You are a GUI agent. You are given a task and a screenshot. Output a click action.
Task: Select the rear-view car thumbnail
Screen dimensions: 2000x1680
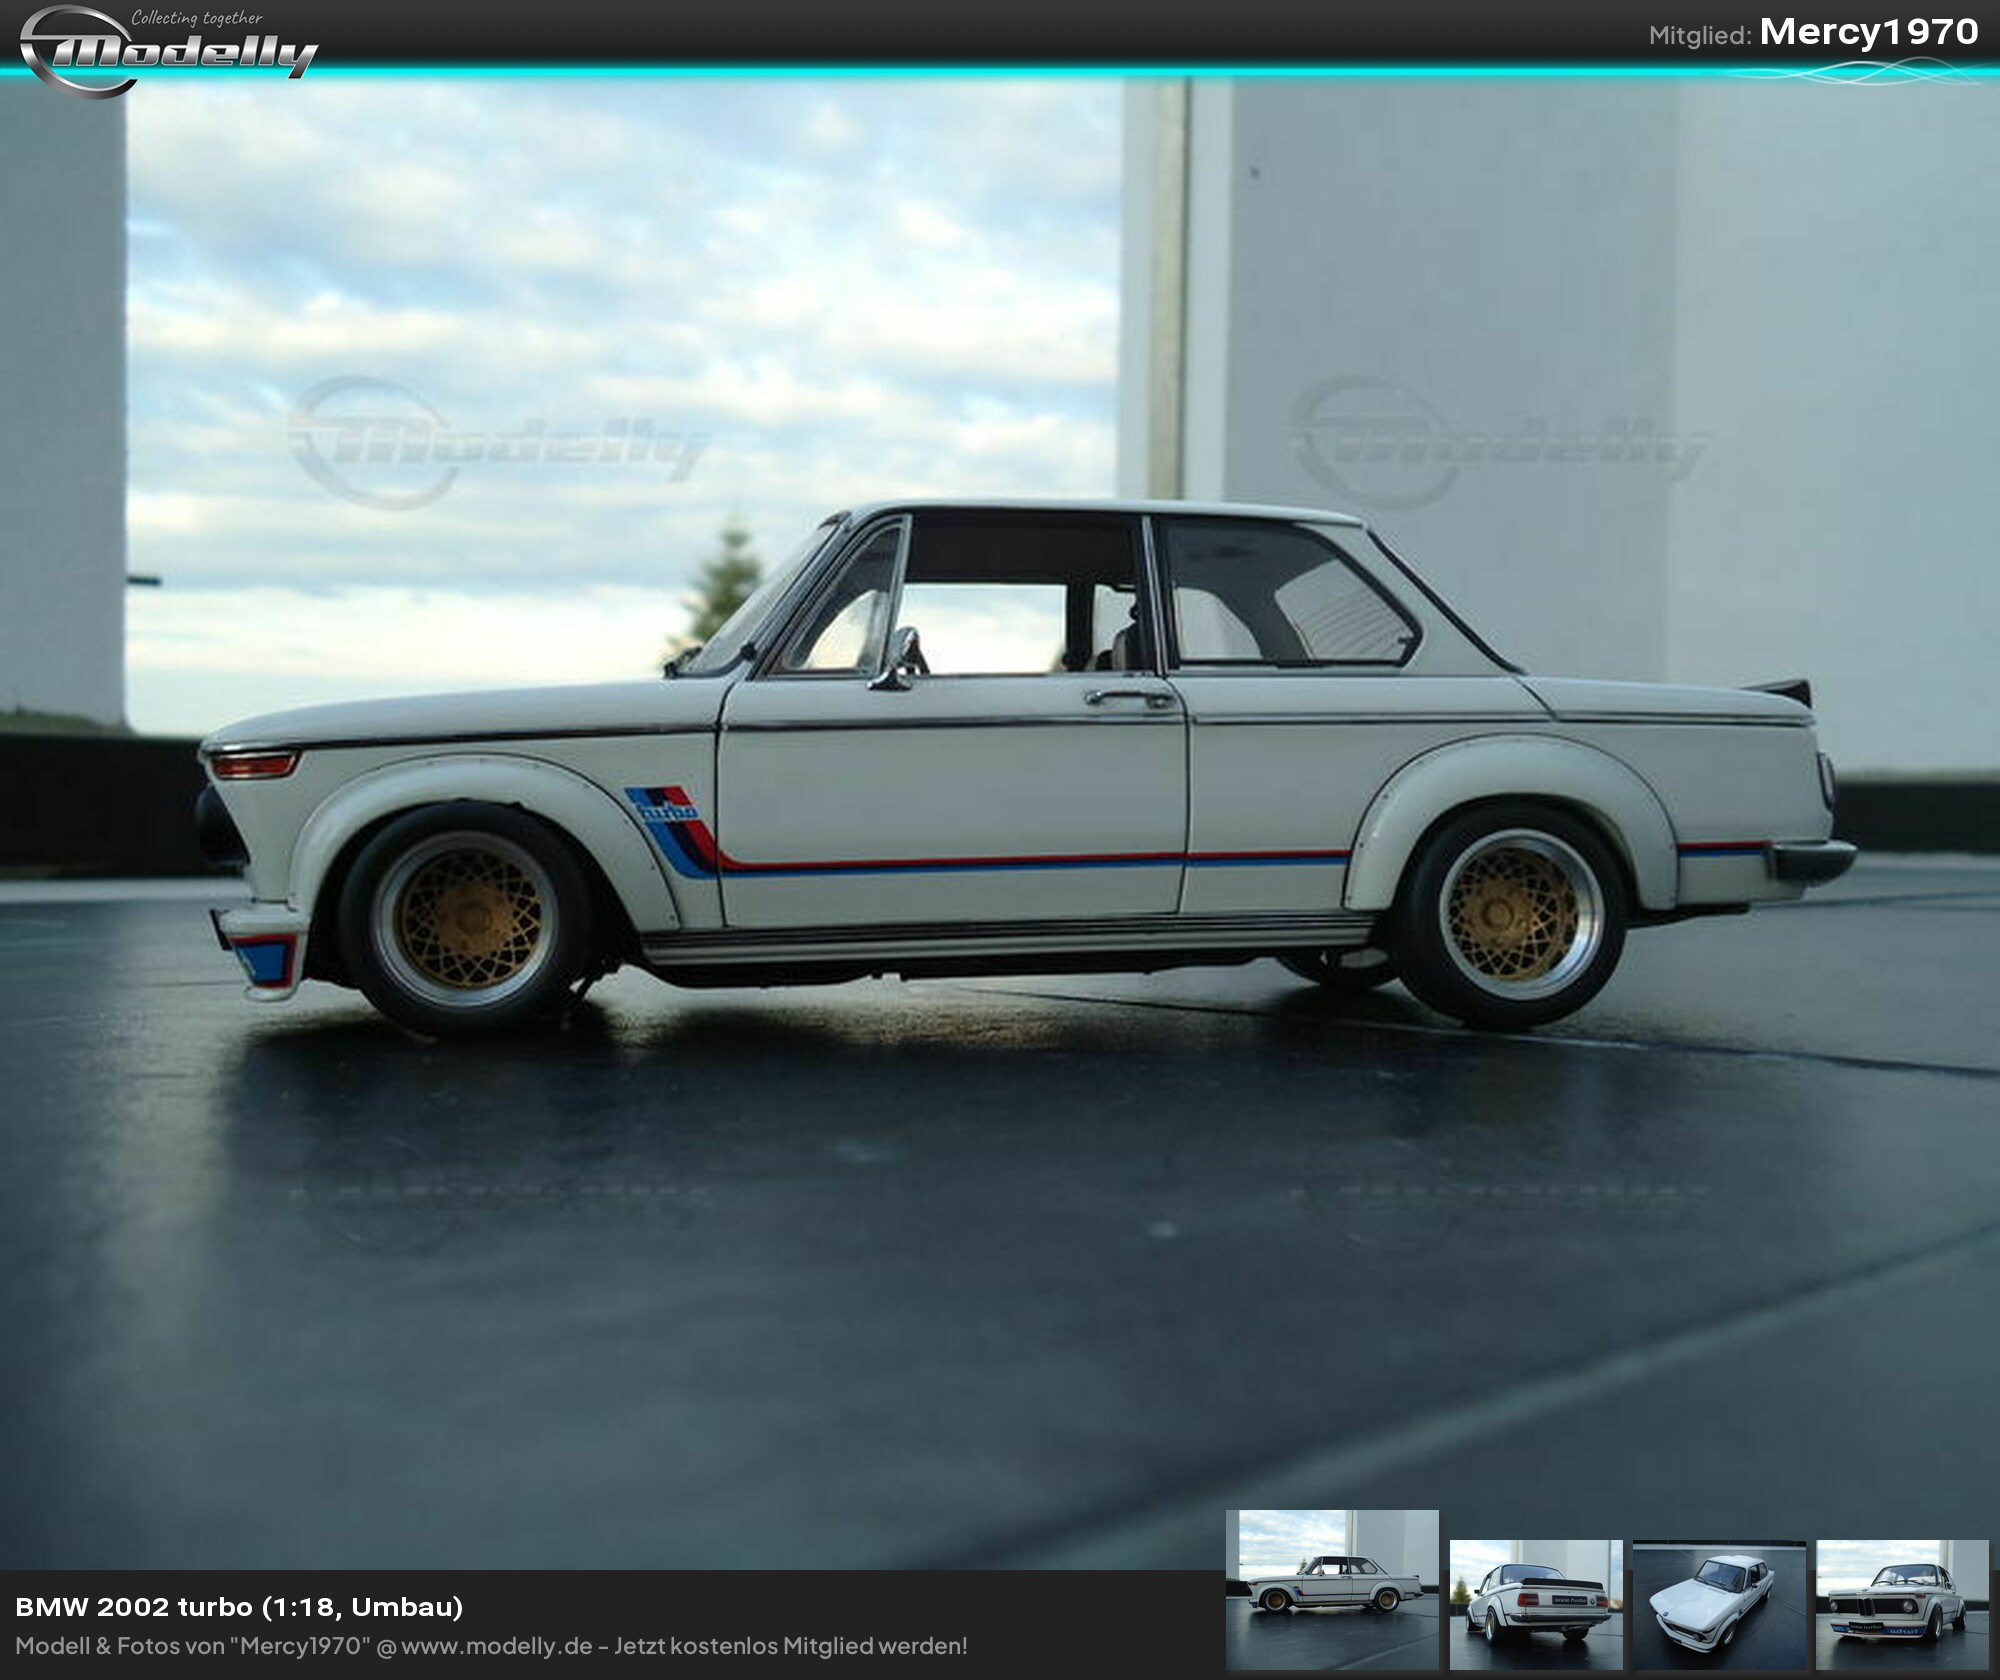tap(1536, 1604)
